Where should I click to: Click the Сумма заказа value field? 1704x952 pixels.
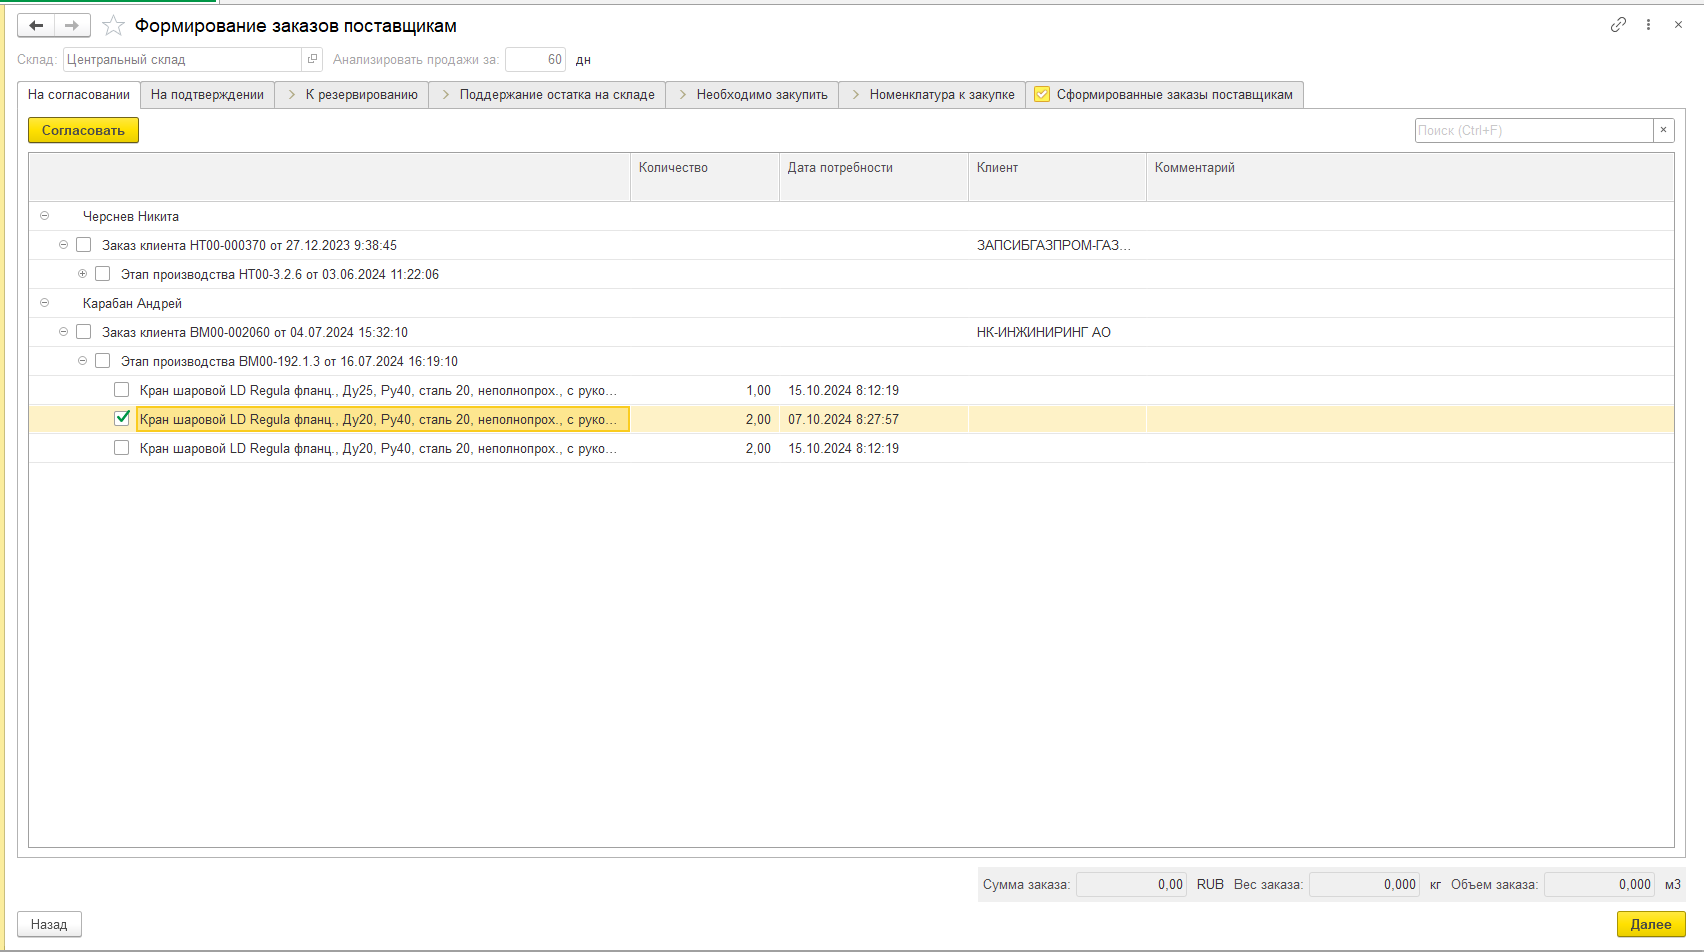click(1131, 884)
